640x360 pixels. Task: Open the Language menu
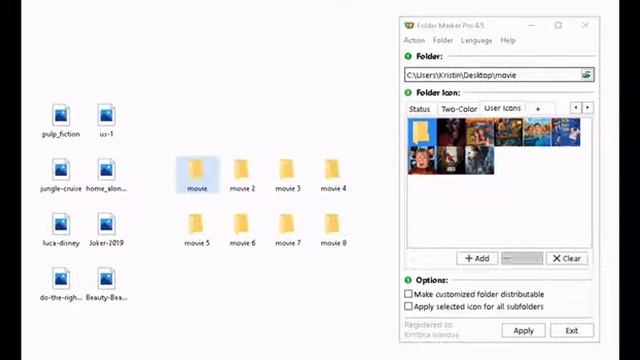(476, 40)
